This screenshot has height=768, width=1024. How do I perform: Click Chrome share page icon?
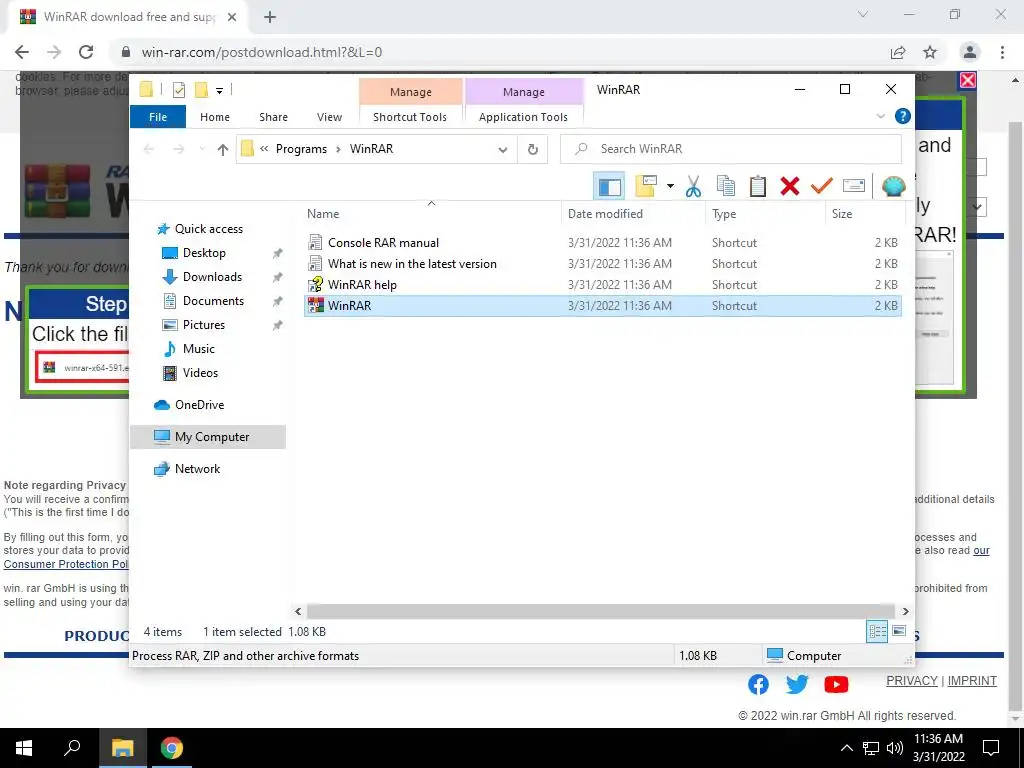pos(898,52)
